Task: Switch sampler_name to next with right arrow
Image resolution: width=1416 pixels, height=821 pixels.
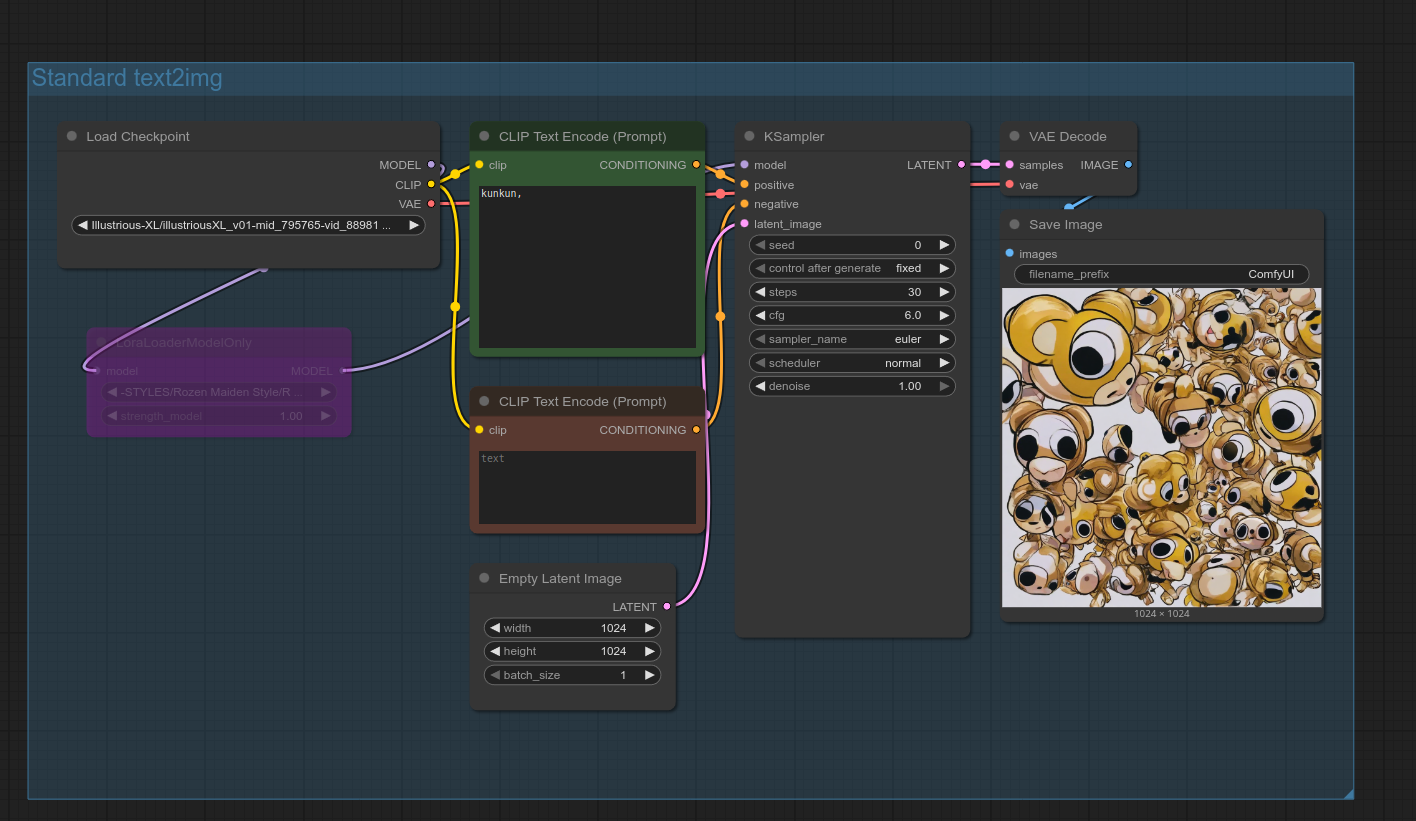Action: 944,339
